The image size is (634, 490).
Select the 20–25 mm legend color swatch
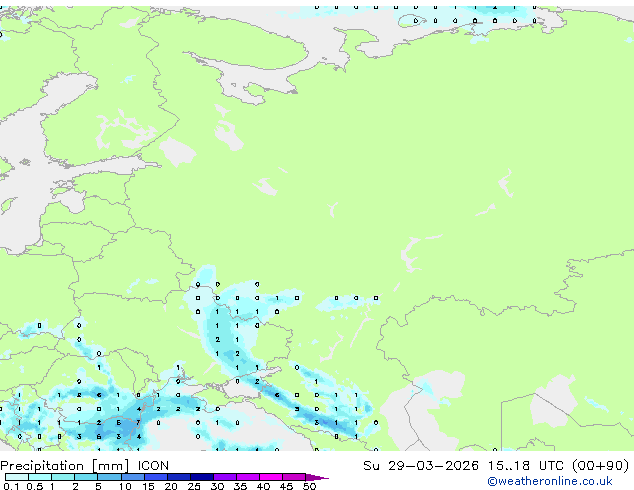click(179, 477)
